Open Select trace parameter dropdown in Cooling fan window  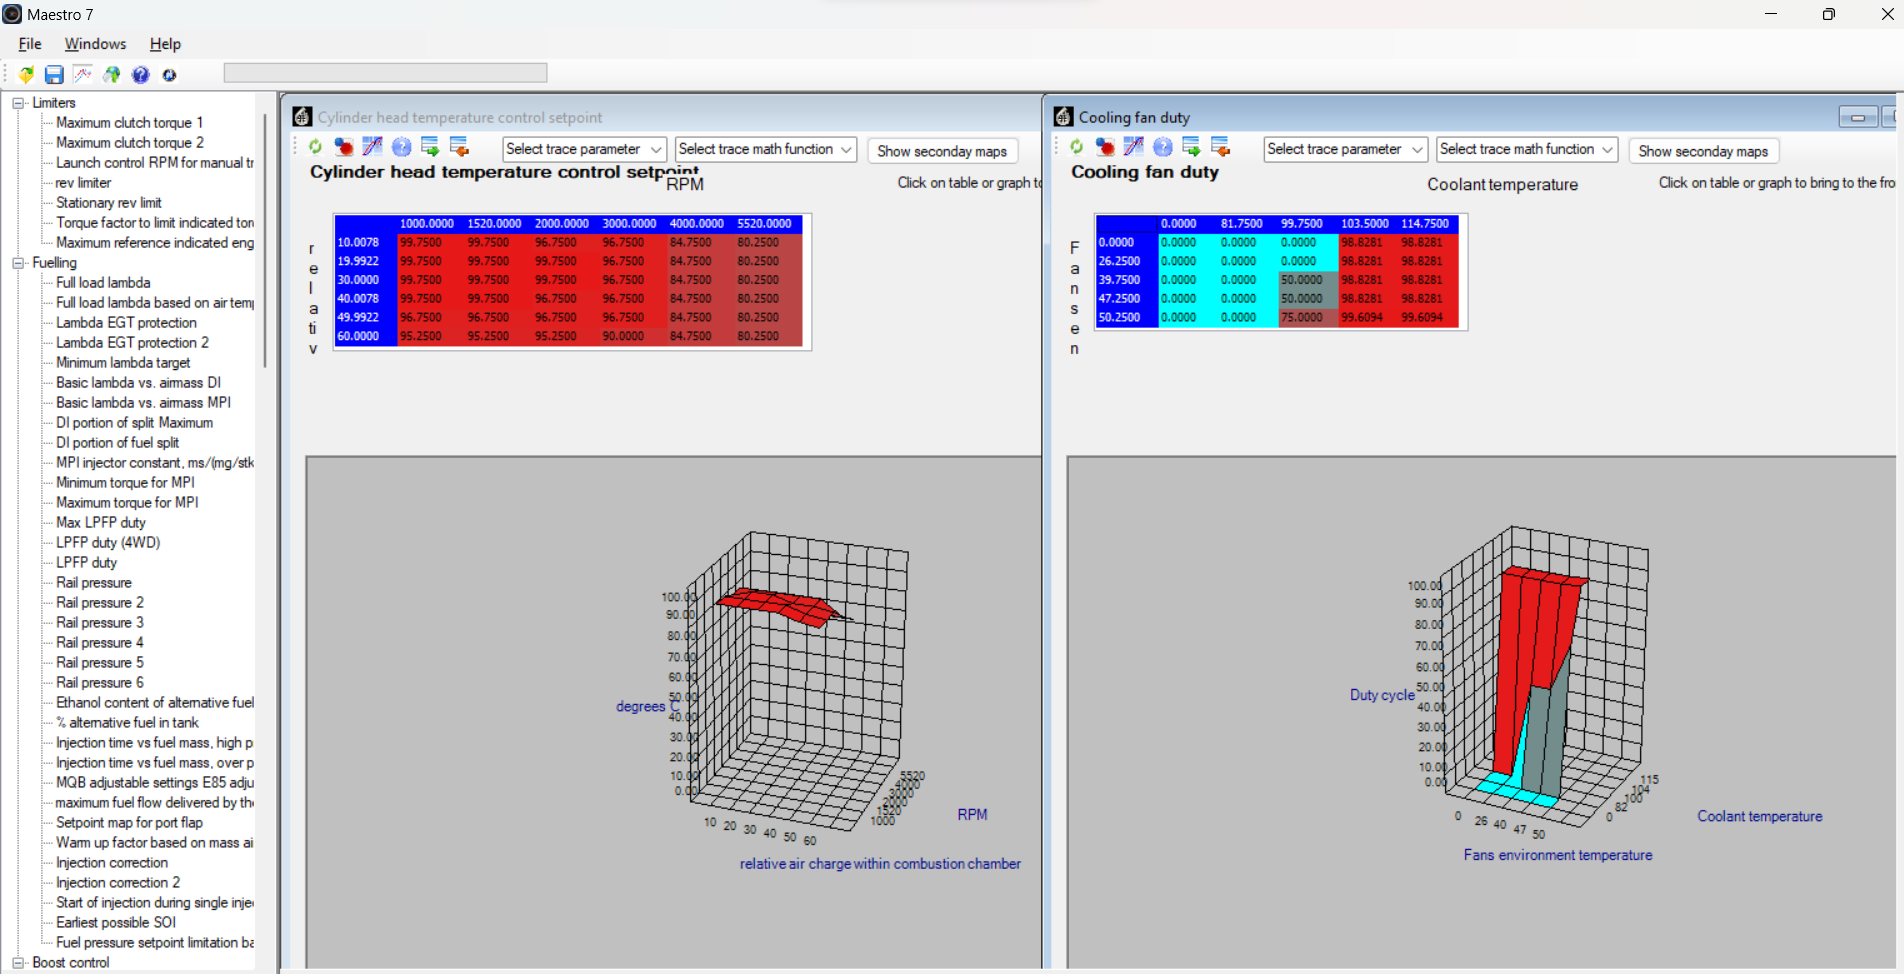click(1345, 149)
